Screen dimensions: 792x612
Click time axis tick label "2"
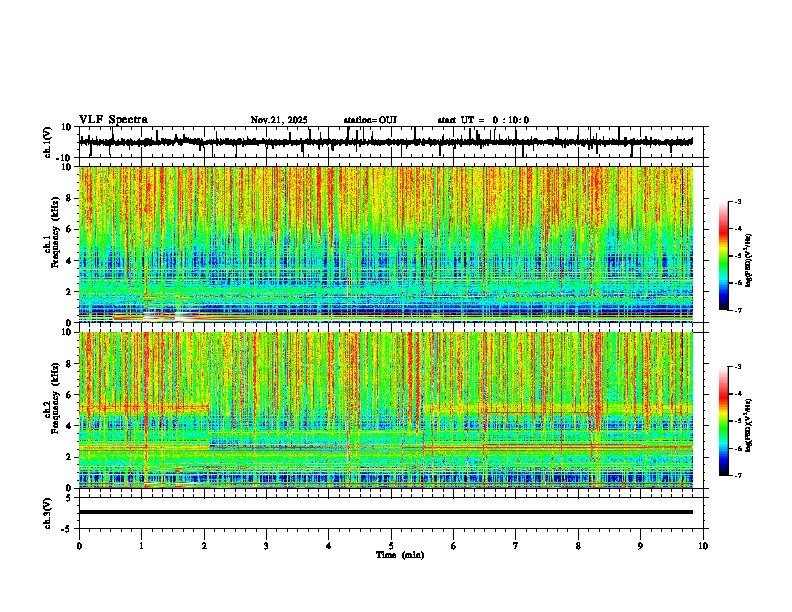(x=204, y=546)
